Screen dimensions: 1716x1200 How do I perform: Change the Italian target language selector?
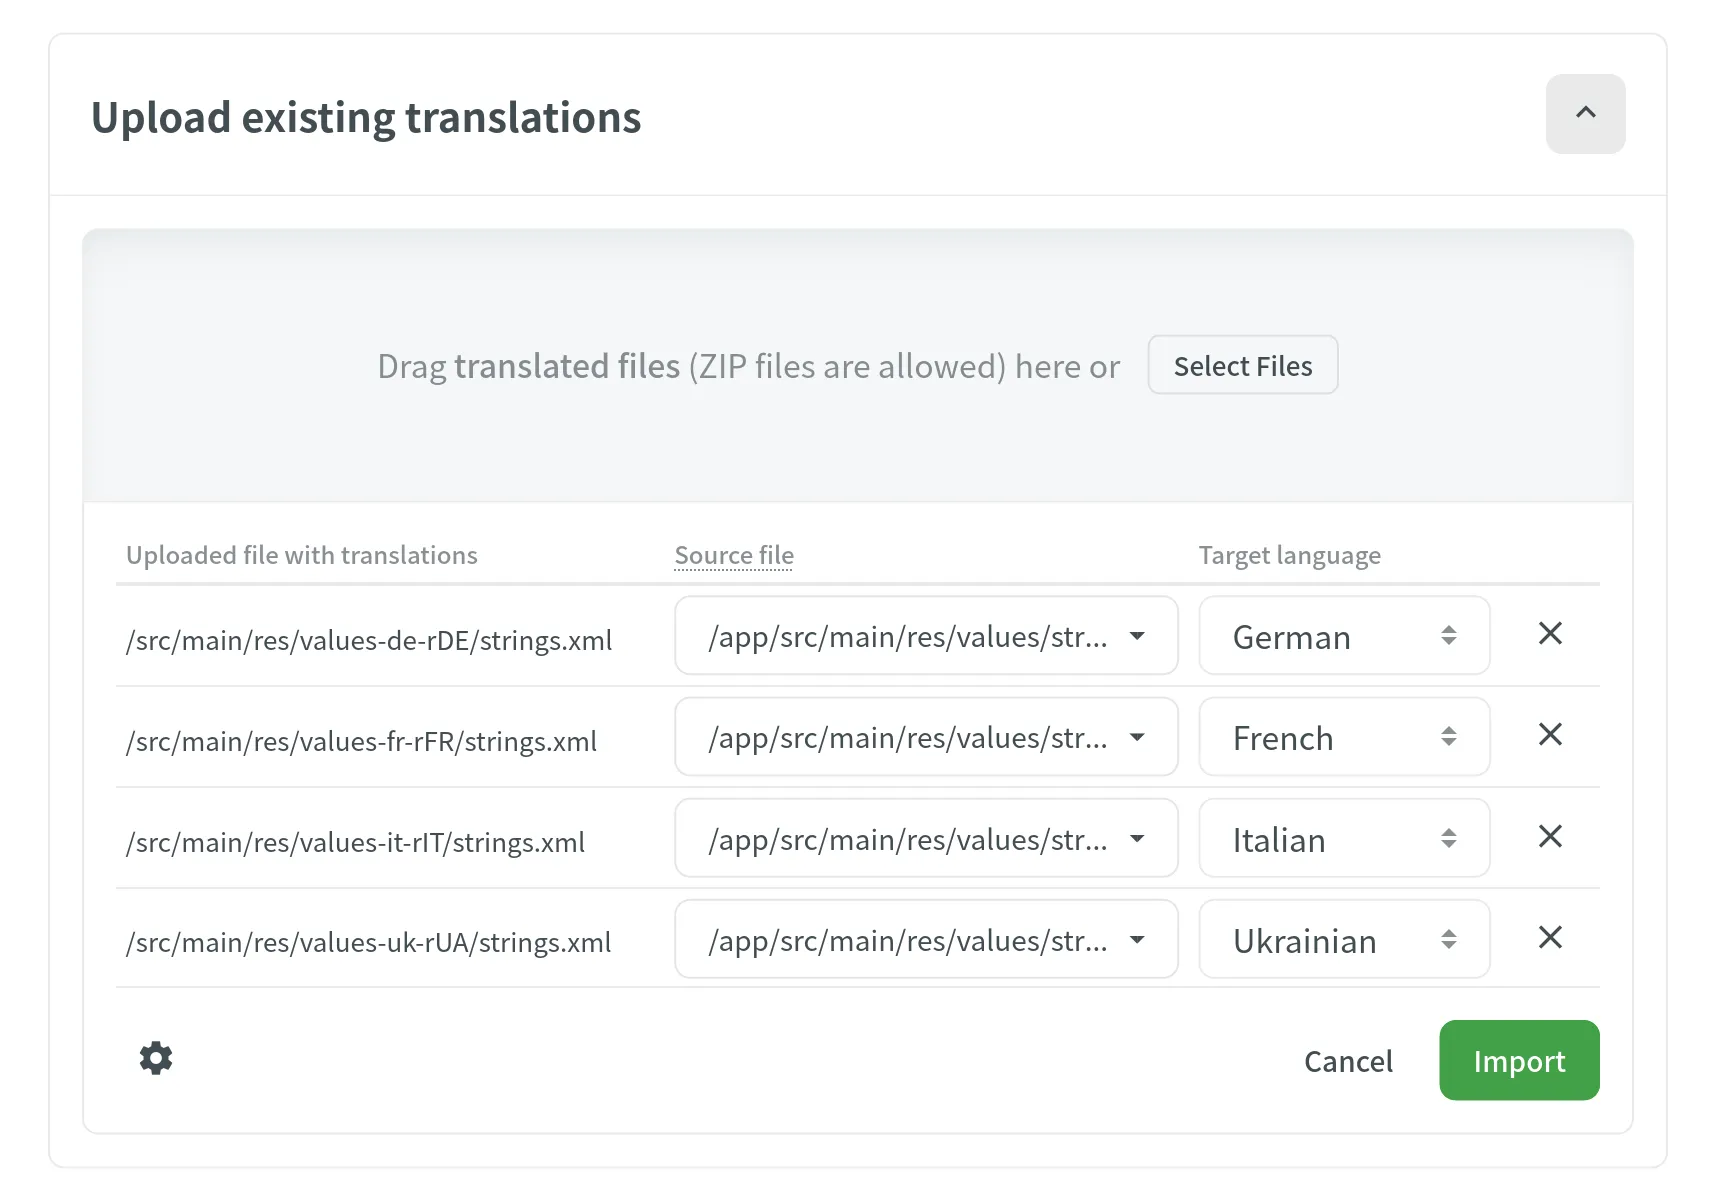coord(1344,839)
